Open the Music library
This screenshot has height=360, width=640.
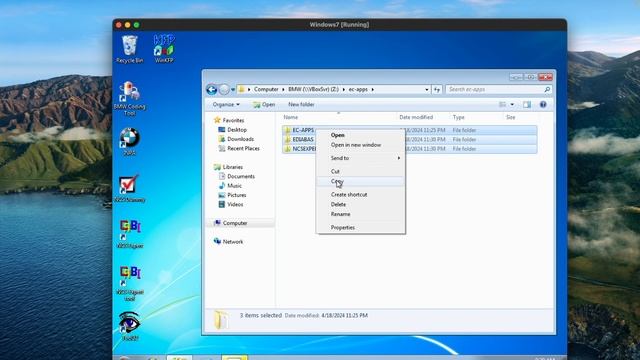coord(230,186)
